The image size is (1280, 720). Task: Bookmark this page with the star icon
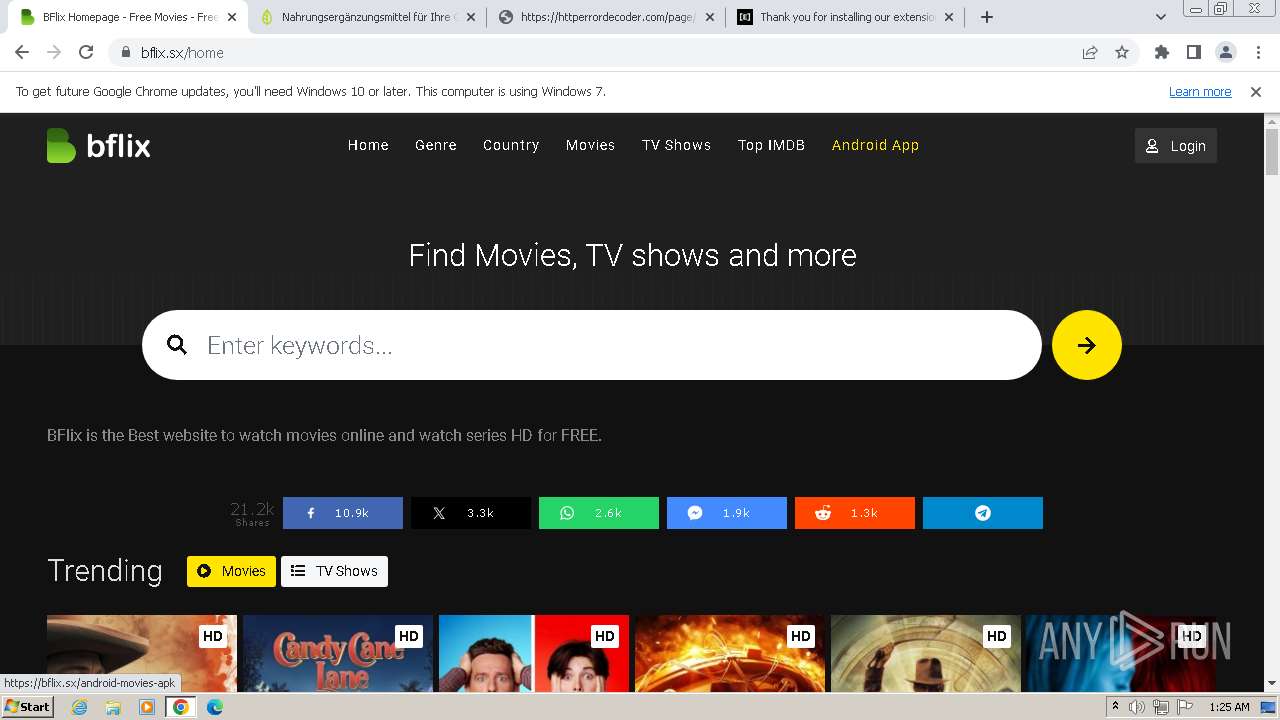[x=1122, y=52]
